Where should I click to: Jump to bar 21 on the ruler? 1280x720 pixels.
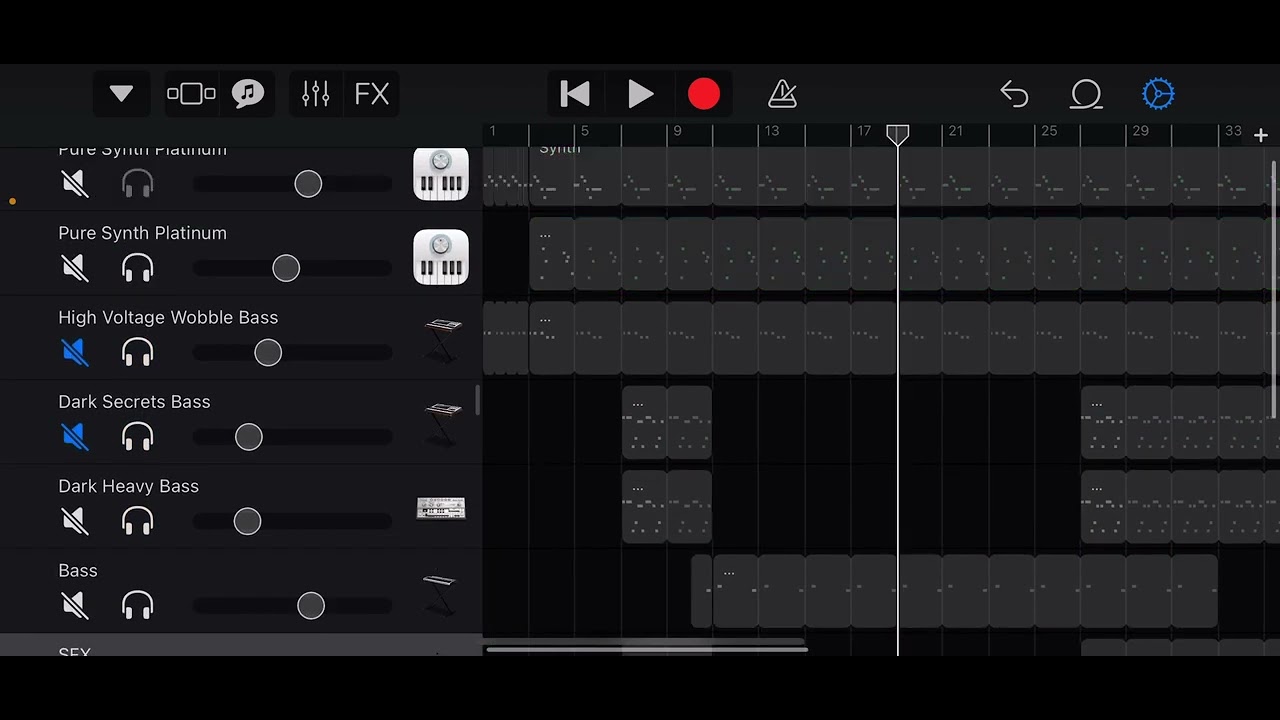(x=956, y=131)
